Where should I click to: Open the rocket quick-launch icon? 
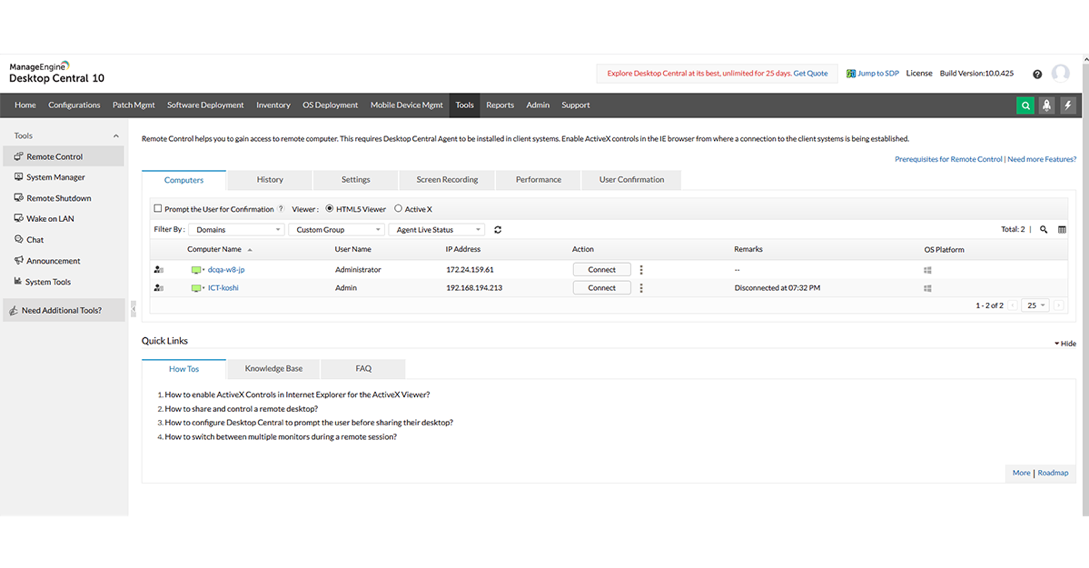1047,106
